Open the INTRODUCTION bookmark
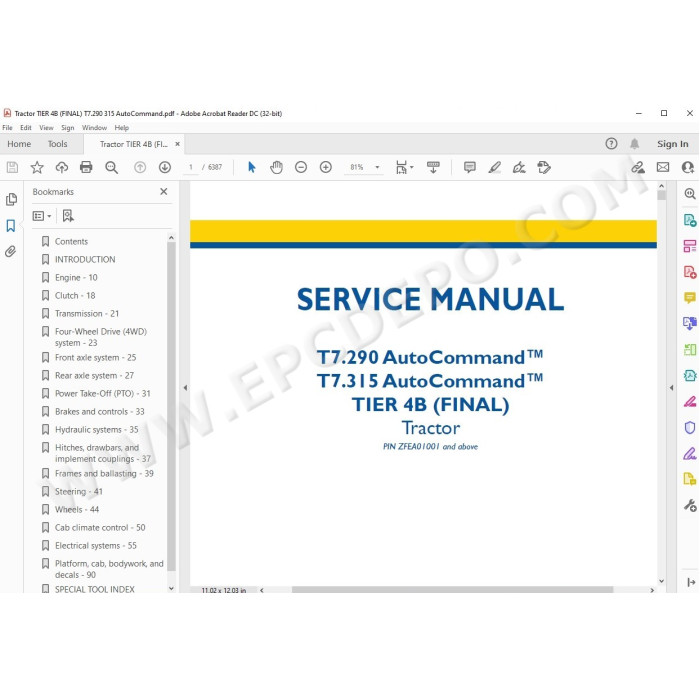The image size is (700, 700). pyautogui.click(x=85, y=259)
